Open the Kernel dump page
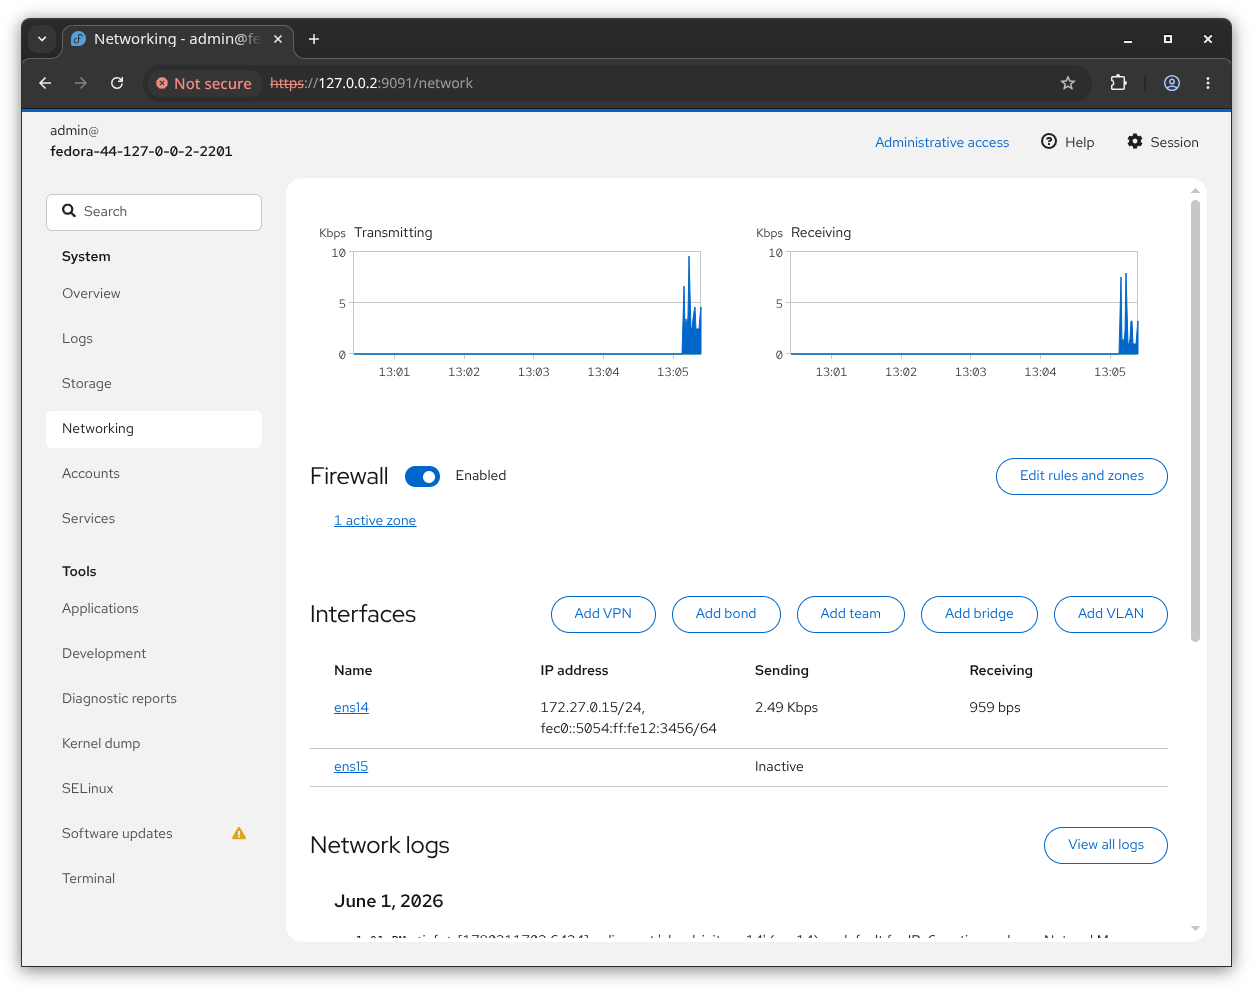 [x=154, y=743]
